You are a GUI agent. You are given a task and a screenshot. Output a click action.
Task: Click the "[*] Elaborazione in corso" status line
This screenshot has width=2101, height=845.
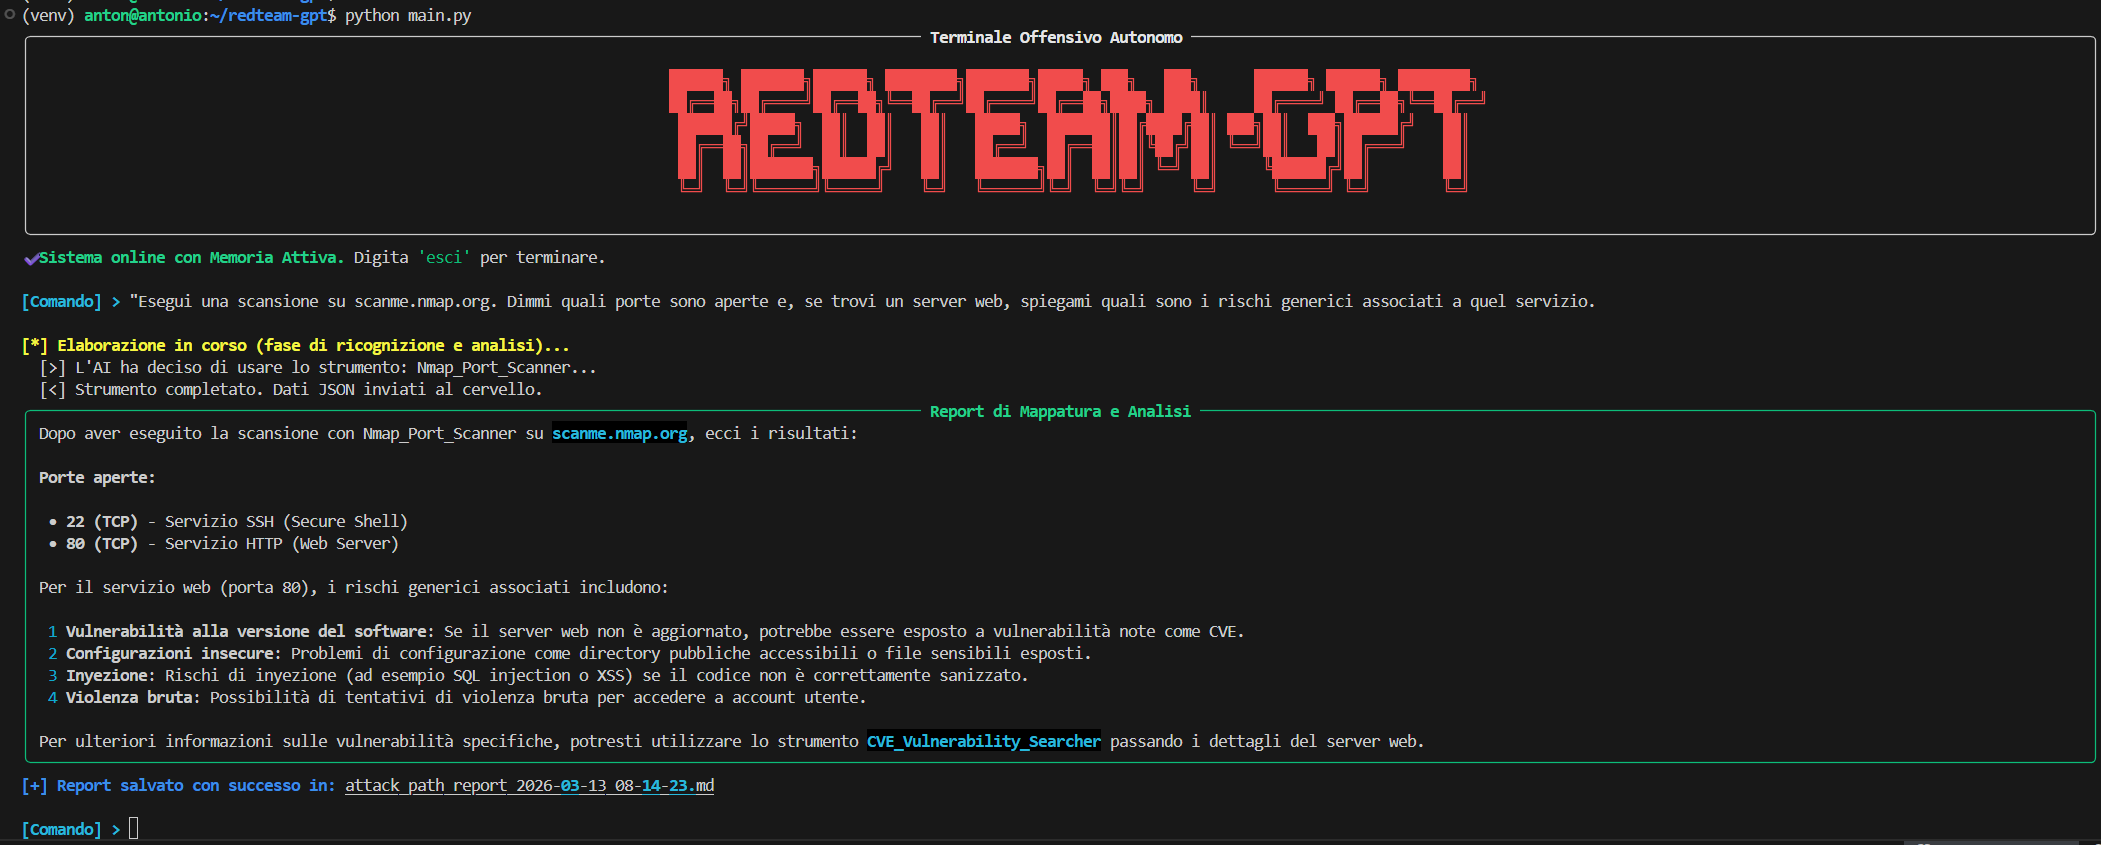(296, 346)
